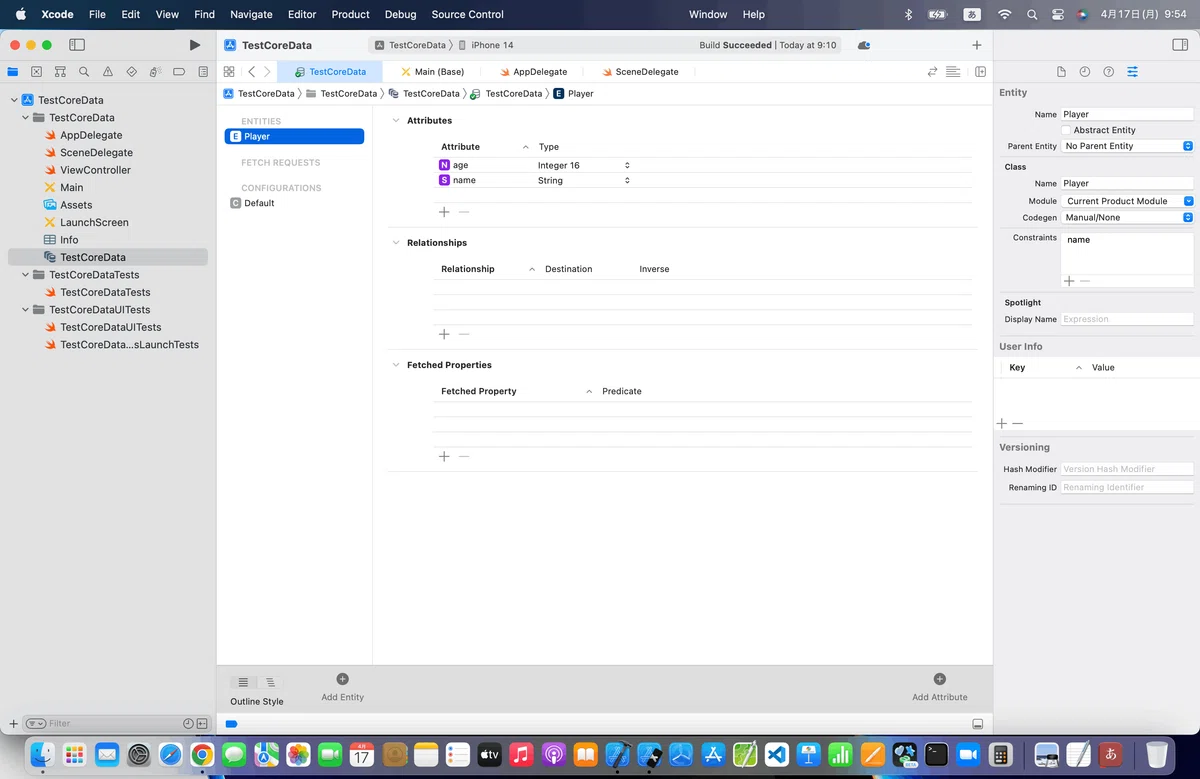Open the Debug menu

pos(401,14)
